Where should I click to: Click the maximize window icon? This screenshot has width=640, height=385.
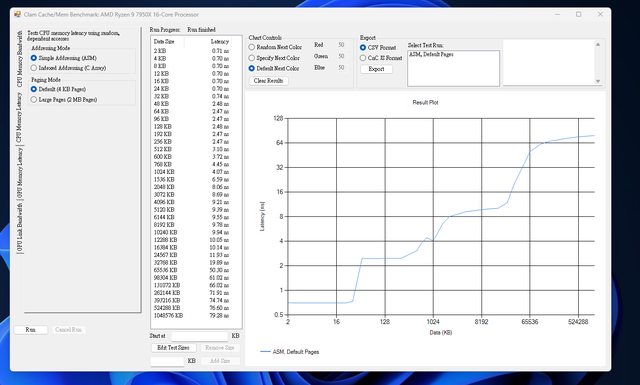[578, 14]
